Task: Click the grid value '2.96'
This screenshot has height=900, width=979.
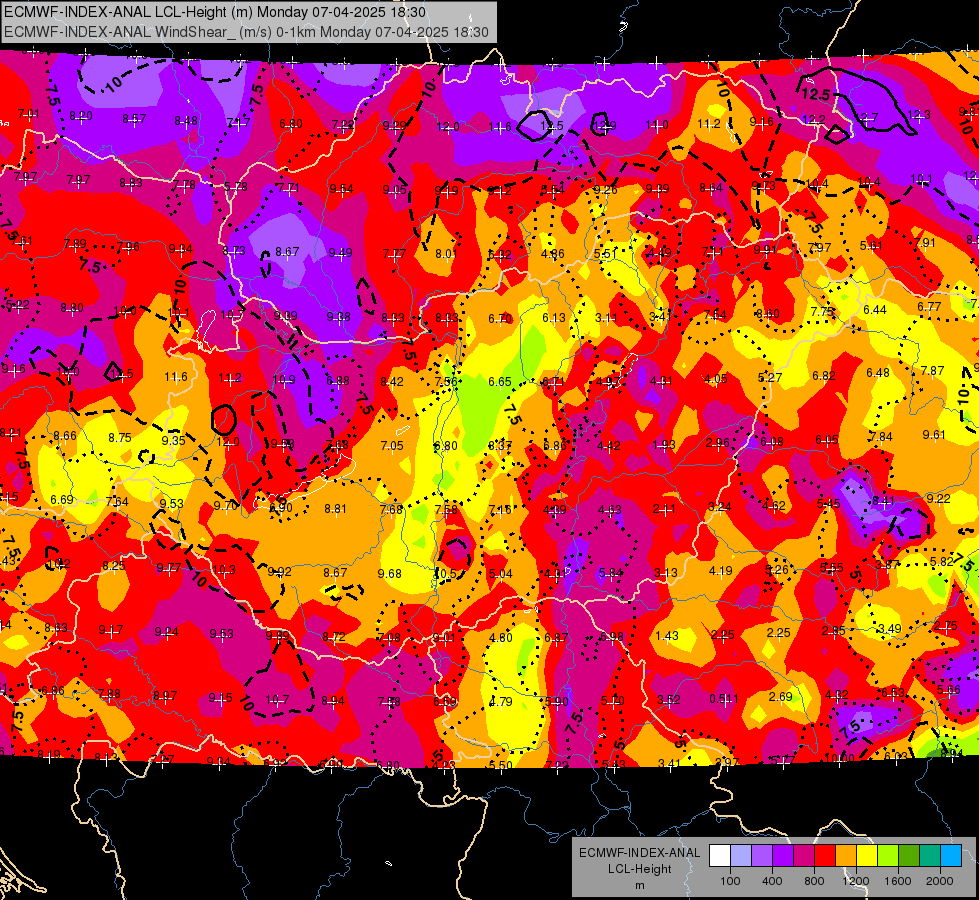Action: (x=717, y=442)
